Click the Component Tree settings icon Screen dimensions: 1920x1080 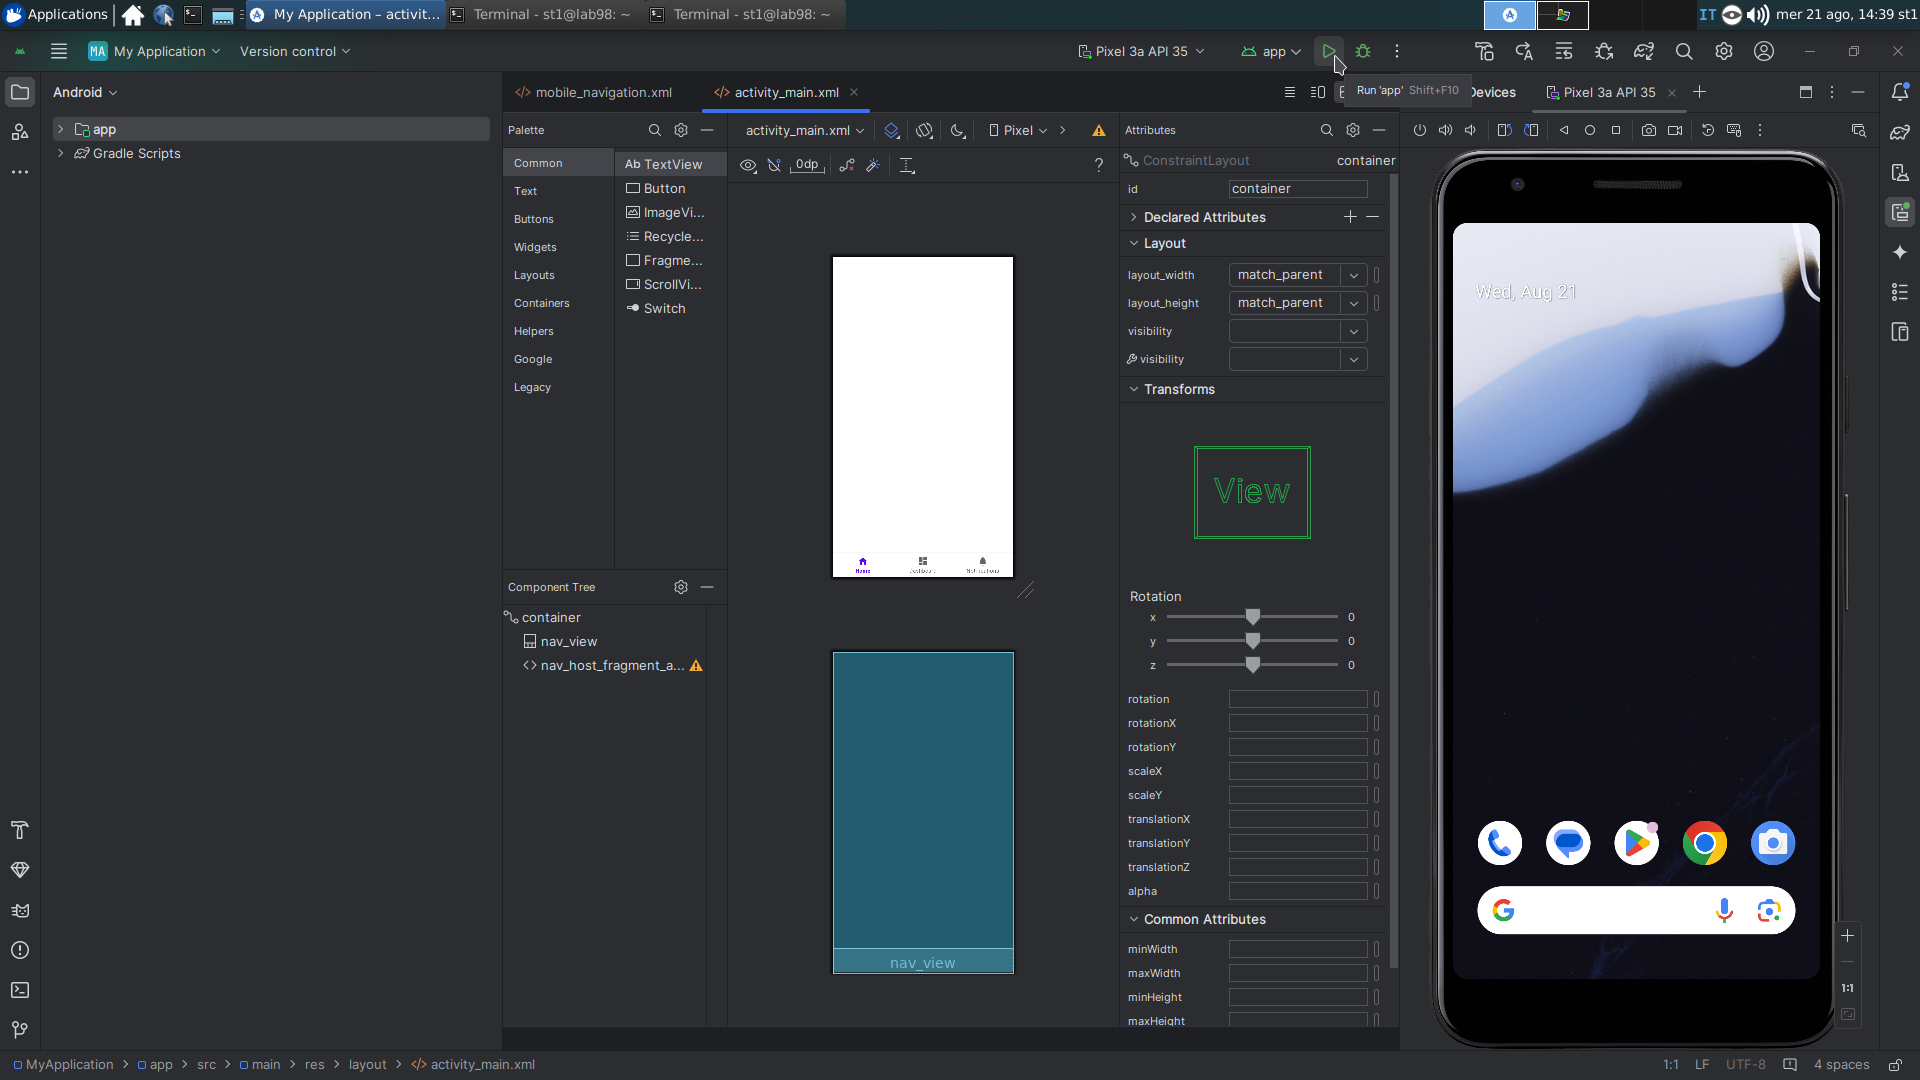pos(682,587)
